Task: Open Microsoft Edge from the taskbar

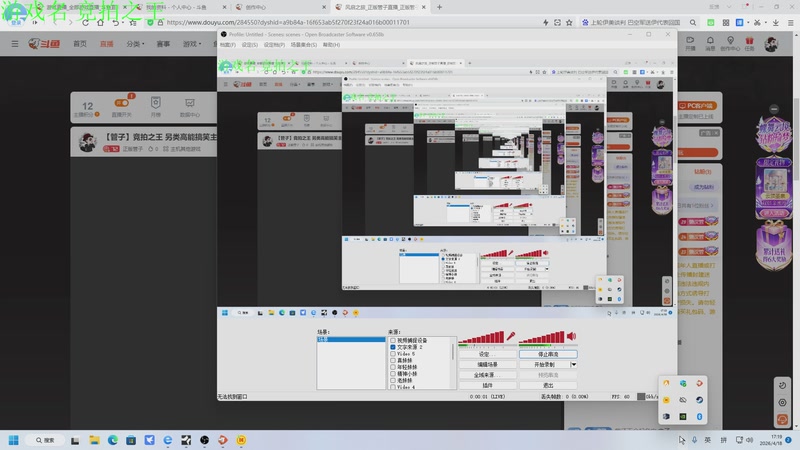Action: coord(112,440)
